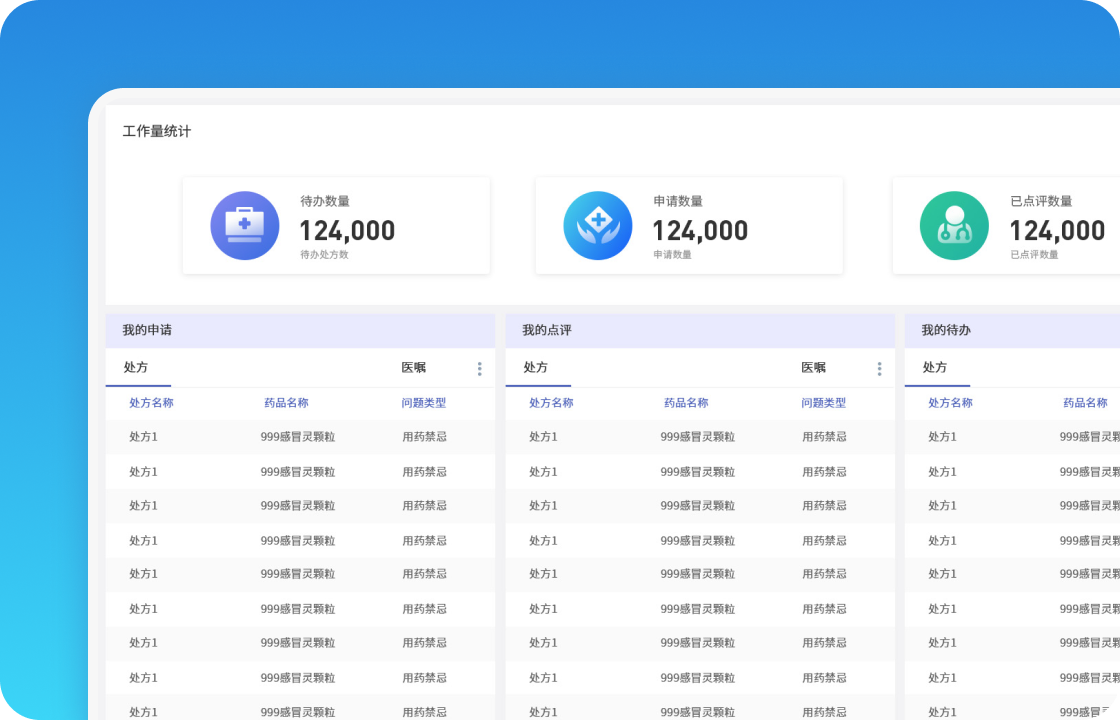Viewport: 1120px width, 720px height.
Task: Select first 处方1 row in 我的点评 table
Action: [700, 436]
